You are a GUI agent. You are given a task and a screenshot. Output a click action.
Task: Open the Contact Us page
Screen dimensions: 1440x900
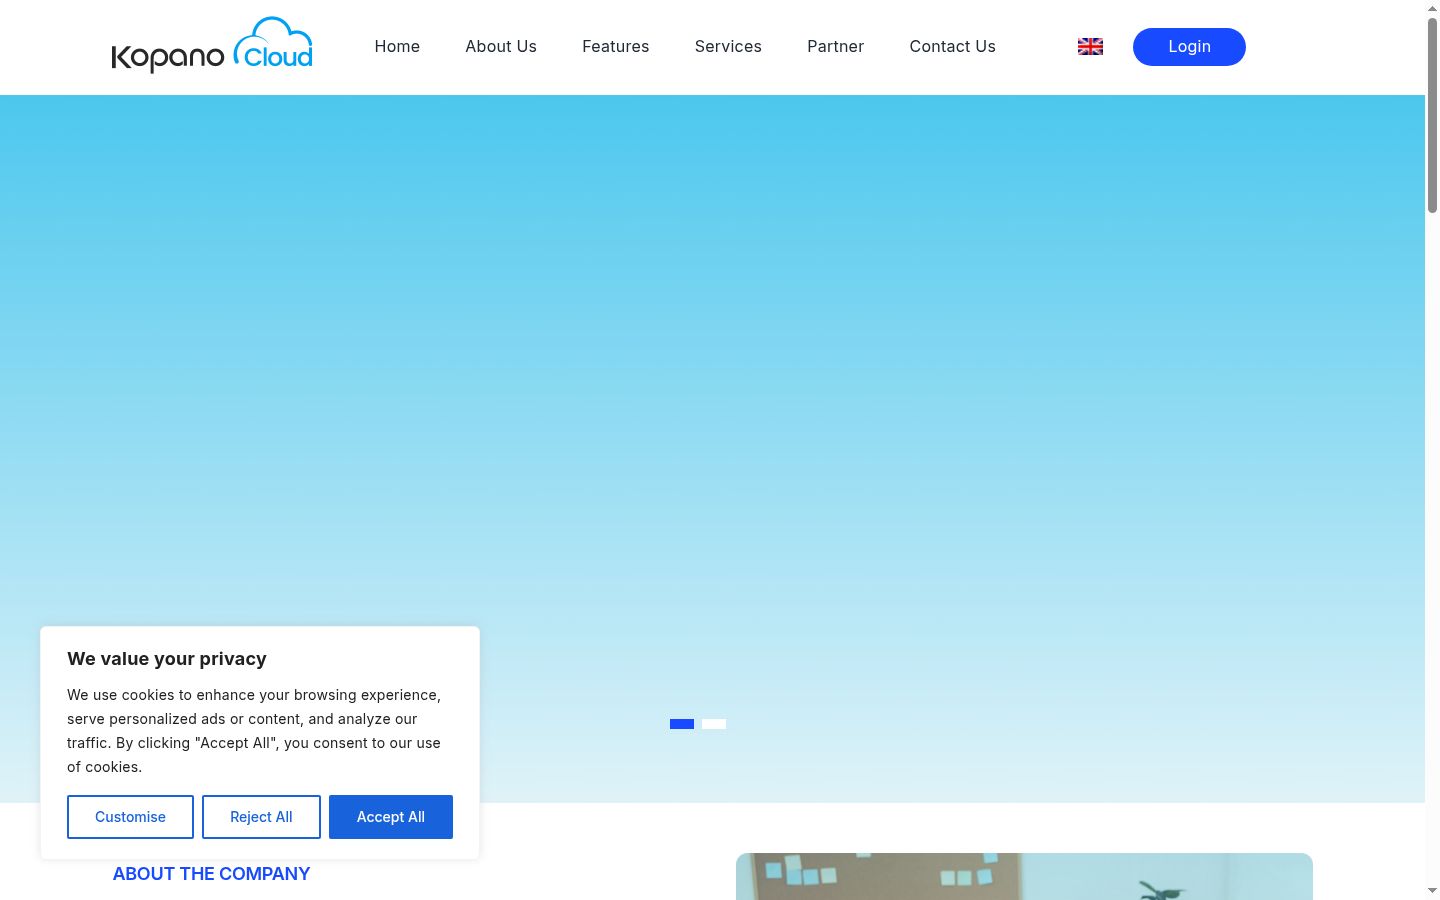pyautogui.click(x=953, y=46)
